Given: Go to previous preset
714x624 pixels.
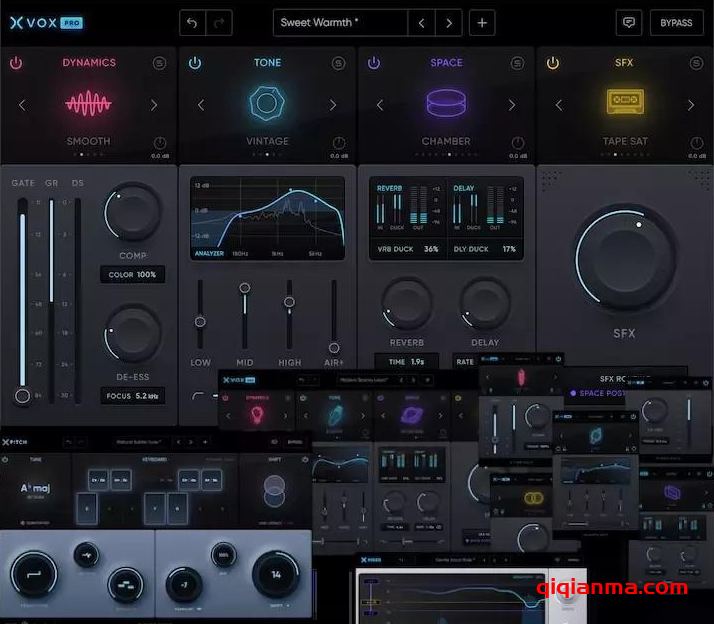Looking at the screenshot, I should 422,23.
